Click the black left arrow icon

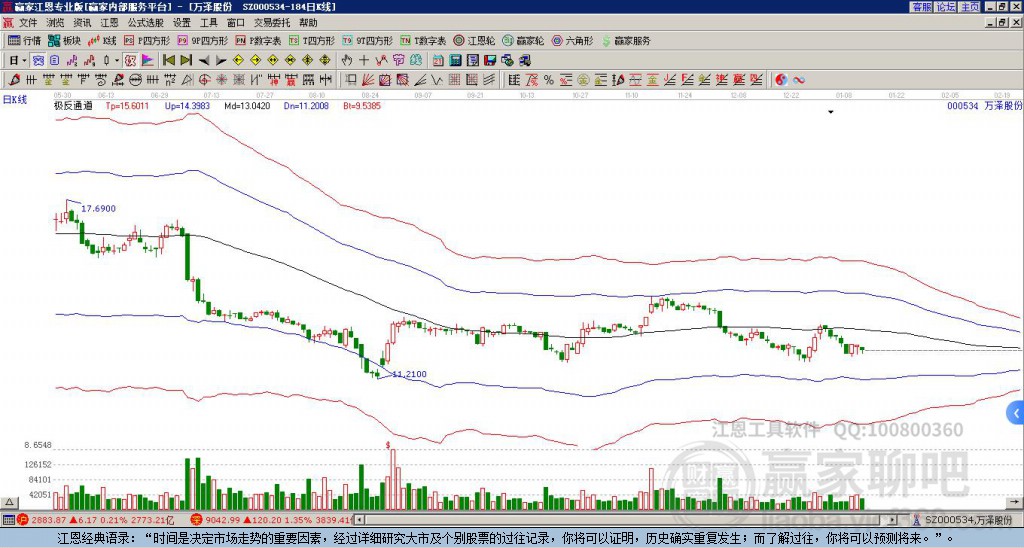(203, 61)
